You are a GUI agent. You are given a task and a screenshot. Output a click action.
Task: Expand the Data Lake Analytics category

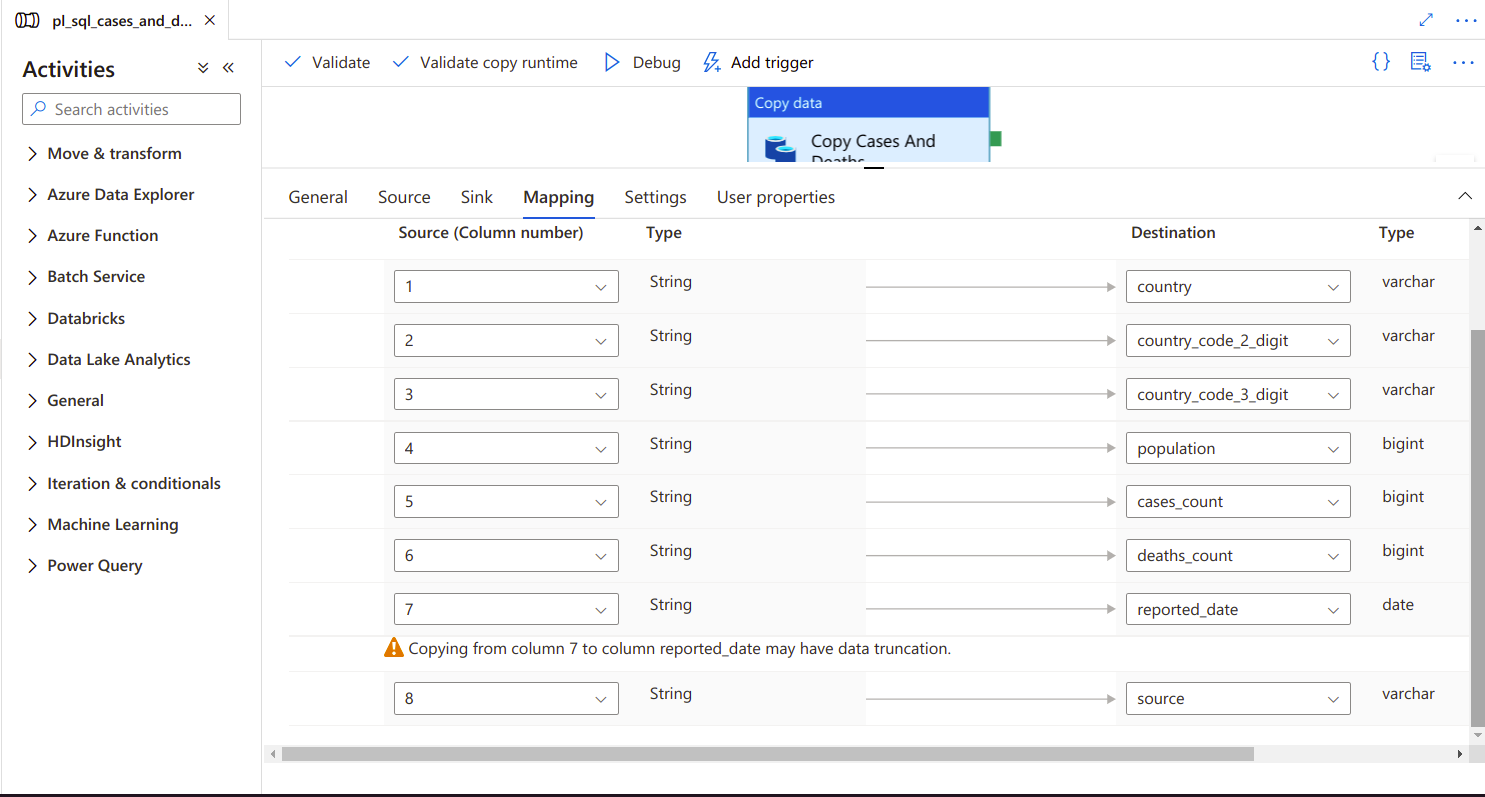tap(109, 359)
